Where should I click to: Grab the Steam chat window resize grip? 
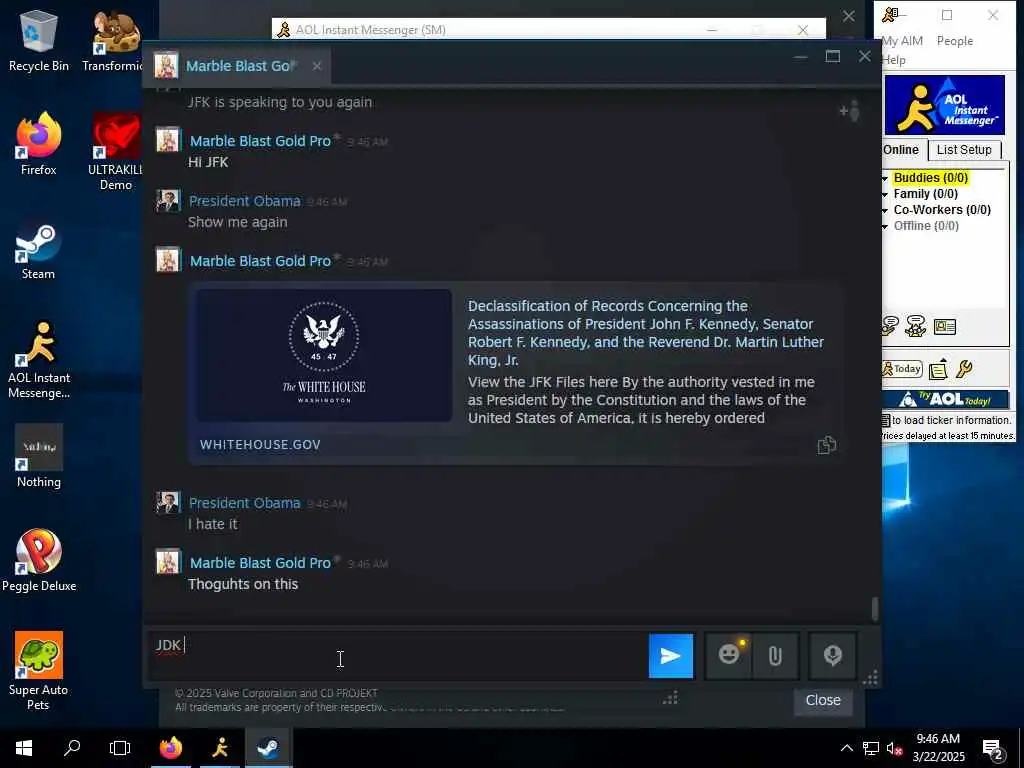tap(871, 679)
